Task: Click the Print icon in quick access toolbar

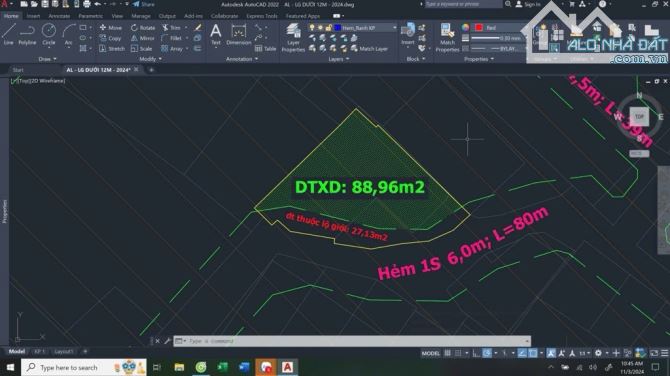Action: coord(87,4)
